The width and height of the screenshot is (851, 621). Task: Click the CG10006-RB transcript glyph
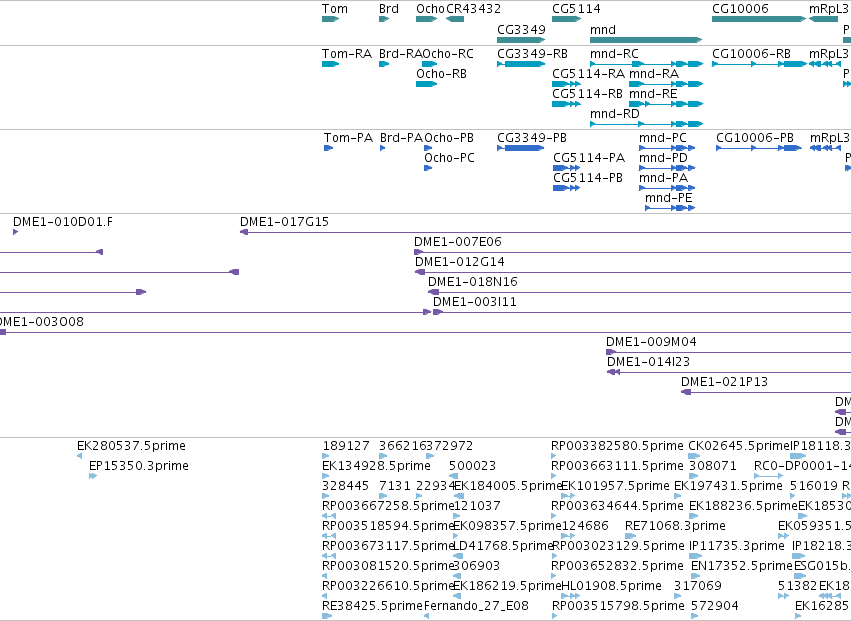[x=759, y=64]
